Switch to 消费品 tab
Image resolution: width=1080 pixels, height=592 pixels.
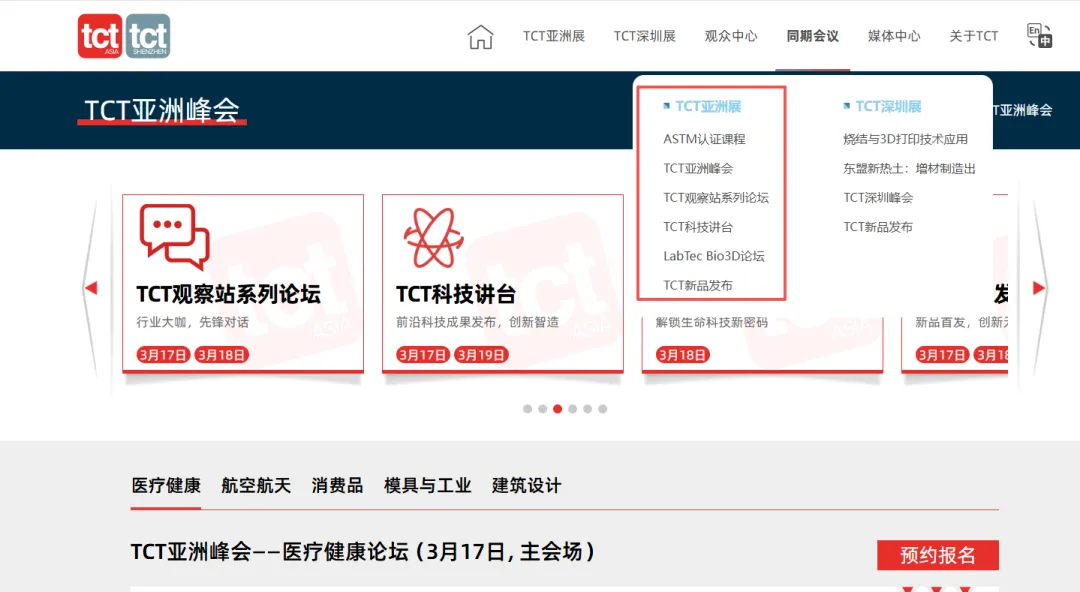[x=337, y=486]
